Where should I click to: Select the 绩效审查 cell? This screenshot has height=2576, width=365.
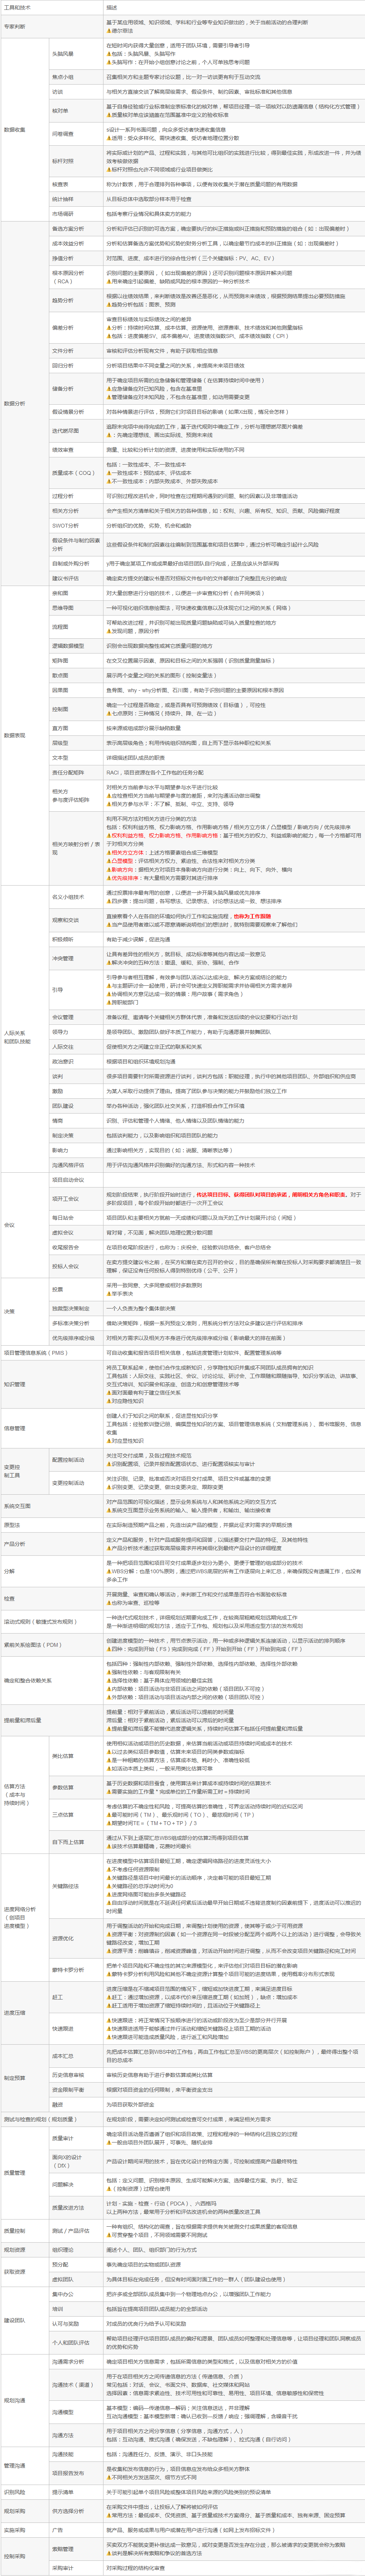click(x=76, y=450)
